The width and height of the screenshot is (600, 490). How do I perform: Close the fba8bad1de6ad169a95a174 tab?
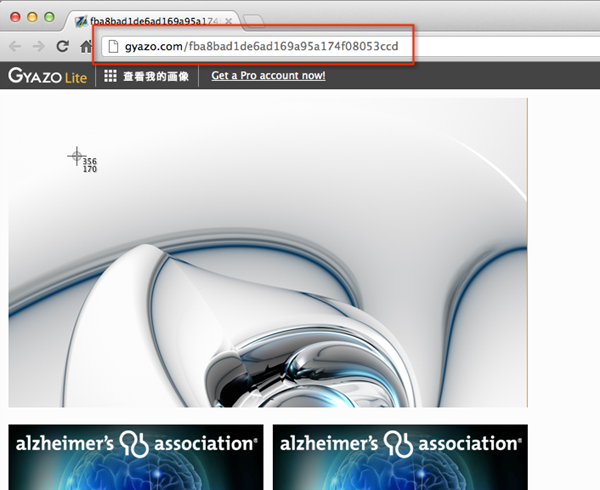pos(228,21)
